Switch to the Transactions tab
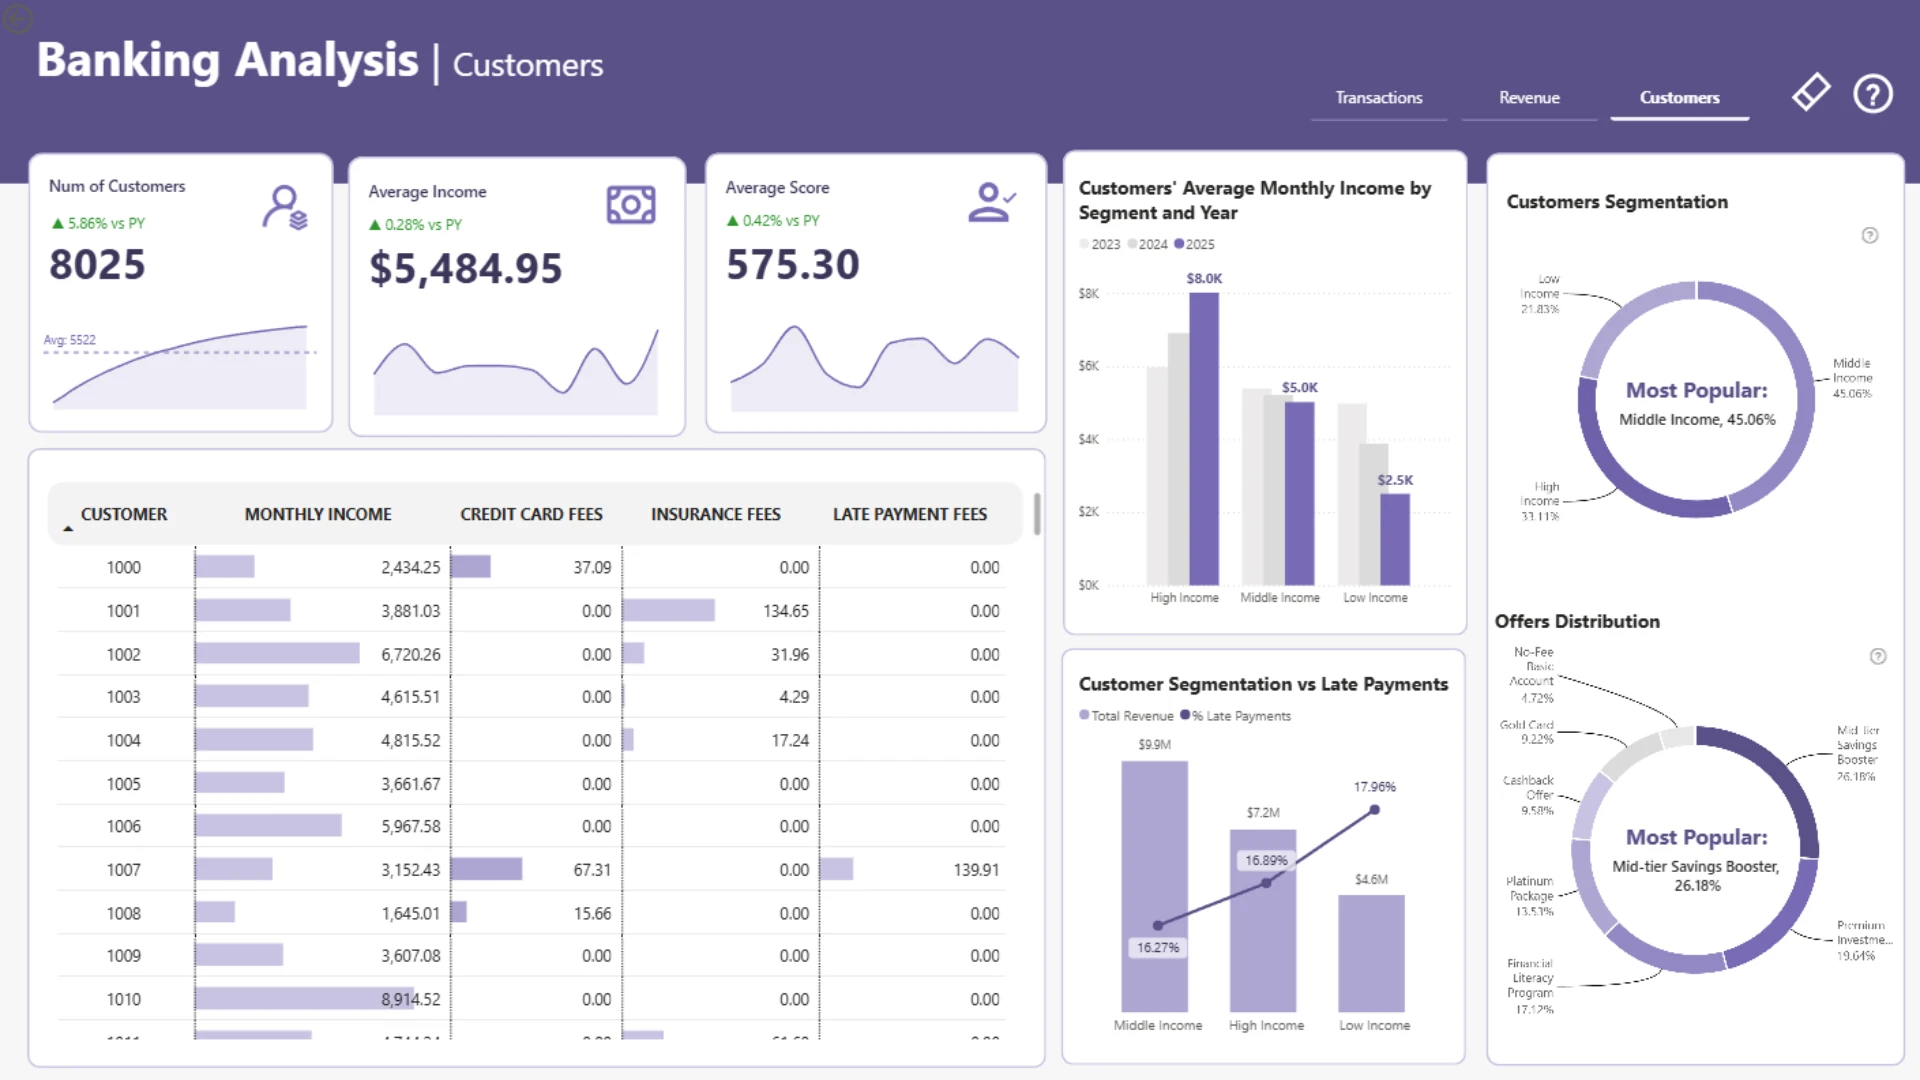 tap(1379, 98)
